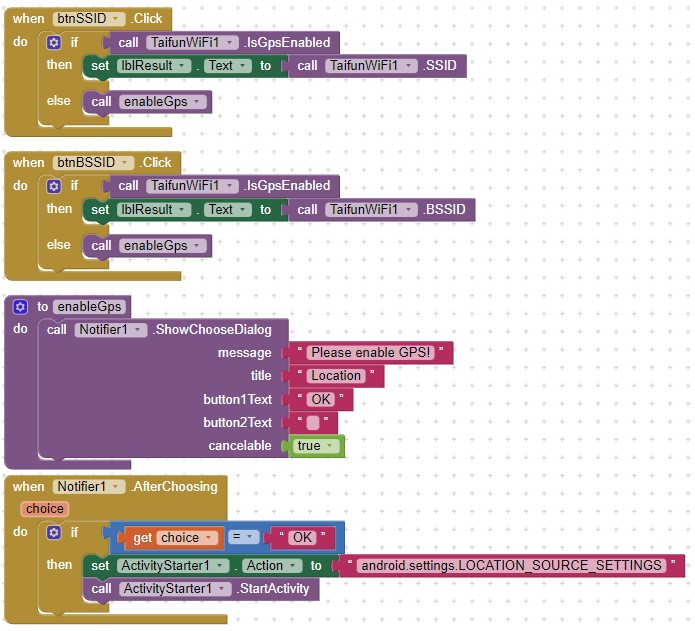This screenshot has width=695, height=631.
Task: Open the Action property dropdown
Action: pos(293,566)
